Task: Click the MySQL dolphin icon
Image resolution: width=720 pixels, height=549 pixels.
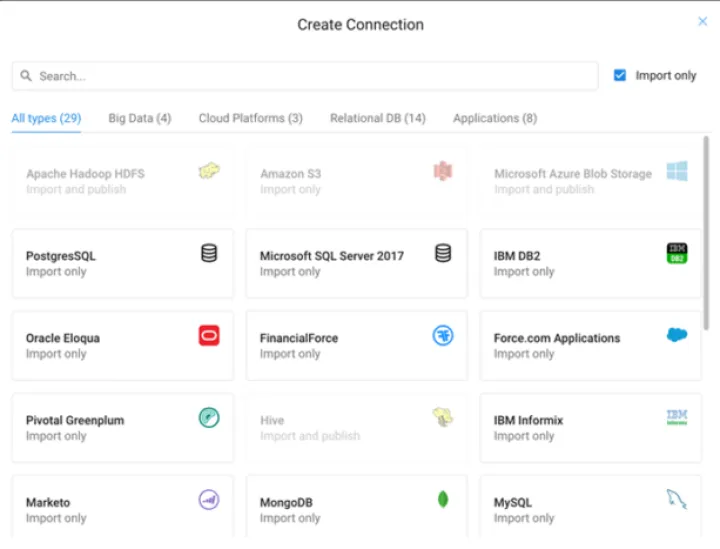Action: (x=677, y=499)
